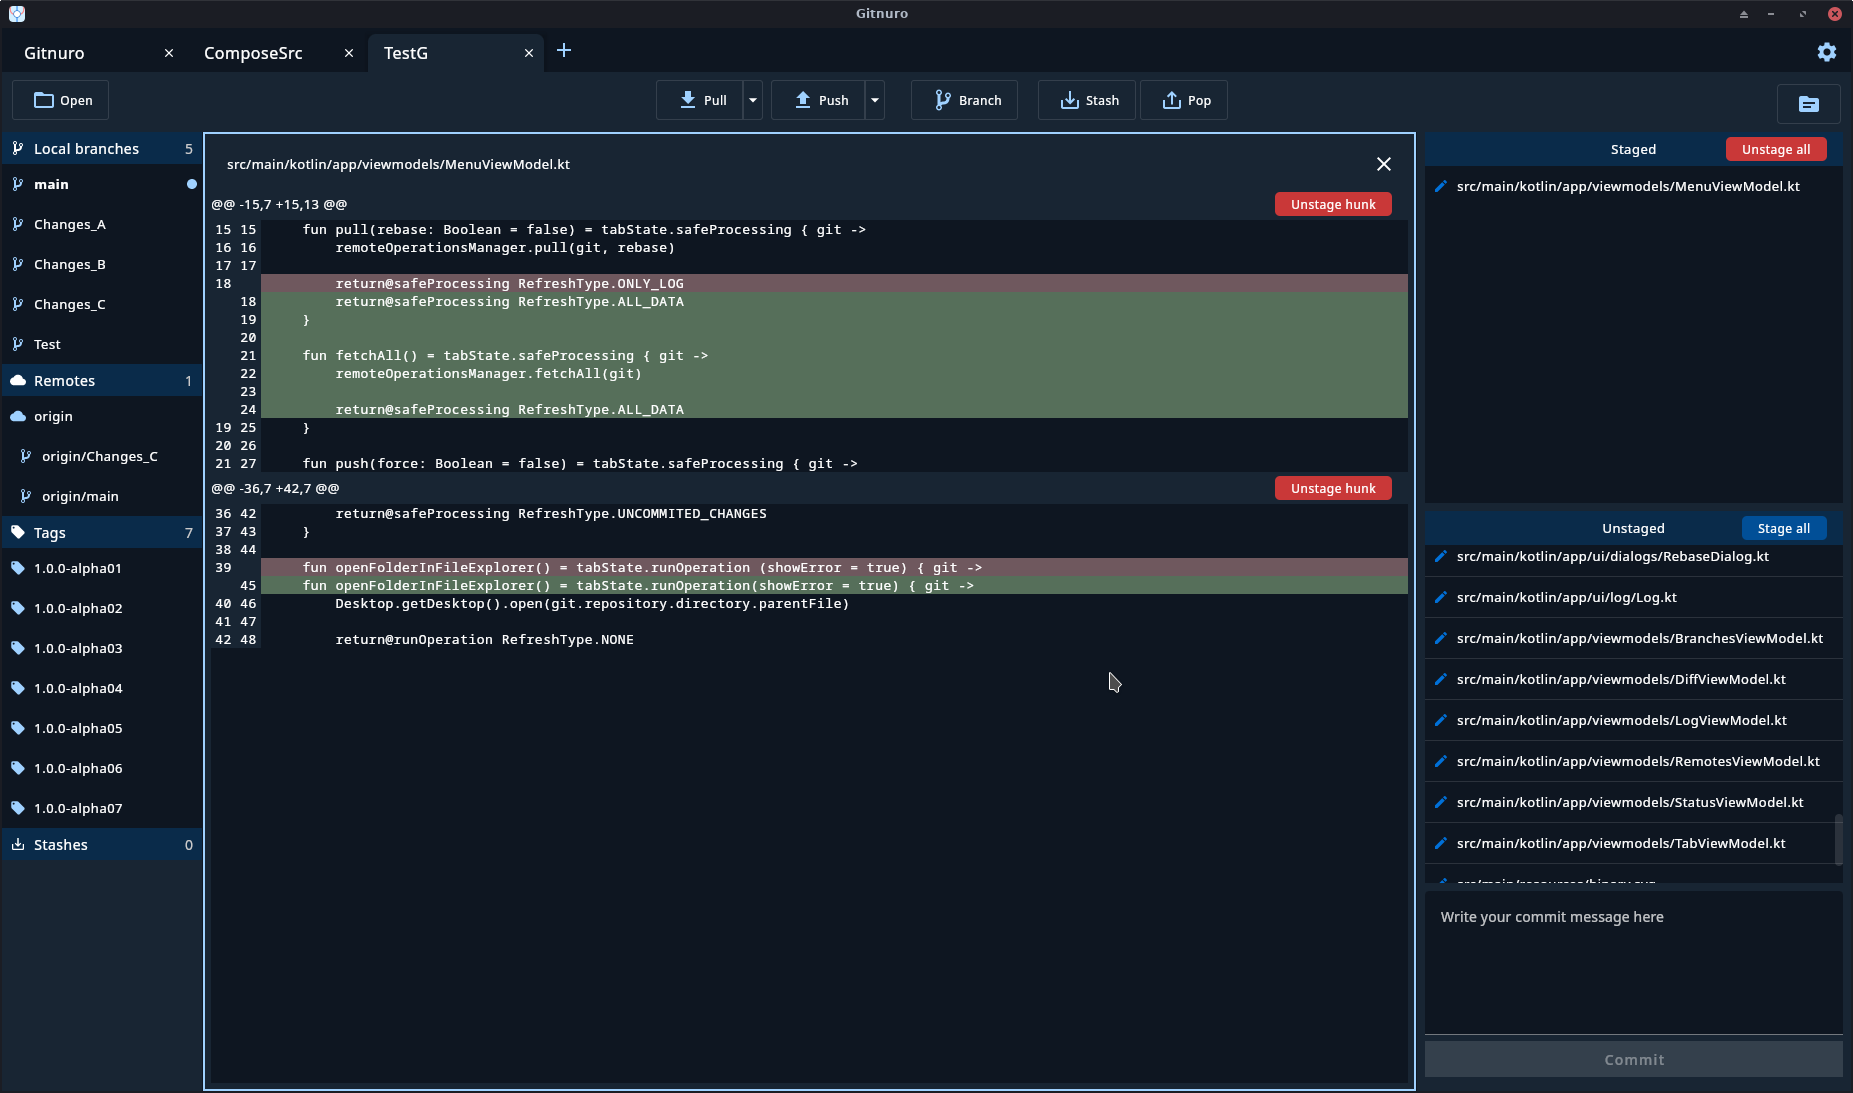The width and height of the screenshot is (1853, 1093).
Task: Click the Gitnuro app icon in title bar
Action: [x=16, y=13]
